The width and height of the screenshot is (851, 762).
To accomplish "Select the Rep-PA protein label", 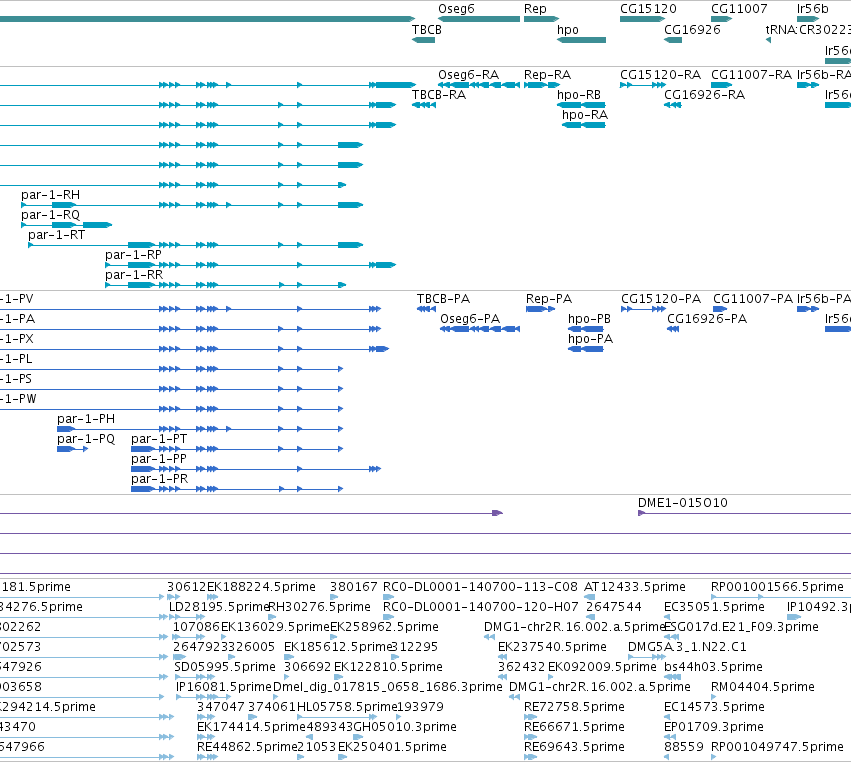I will click(549, 299).
